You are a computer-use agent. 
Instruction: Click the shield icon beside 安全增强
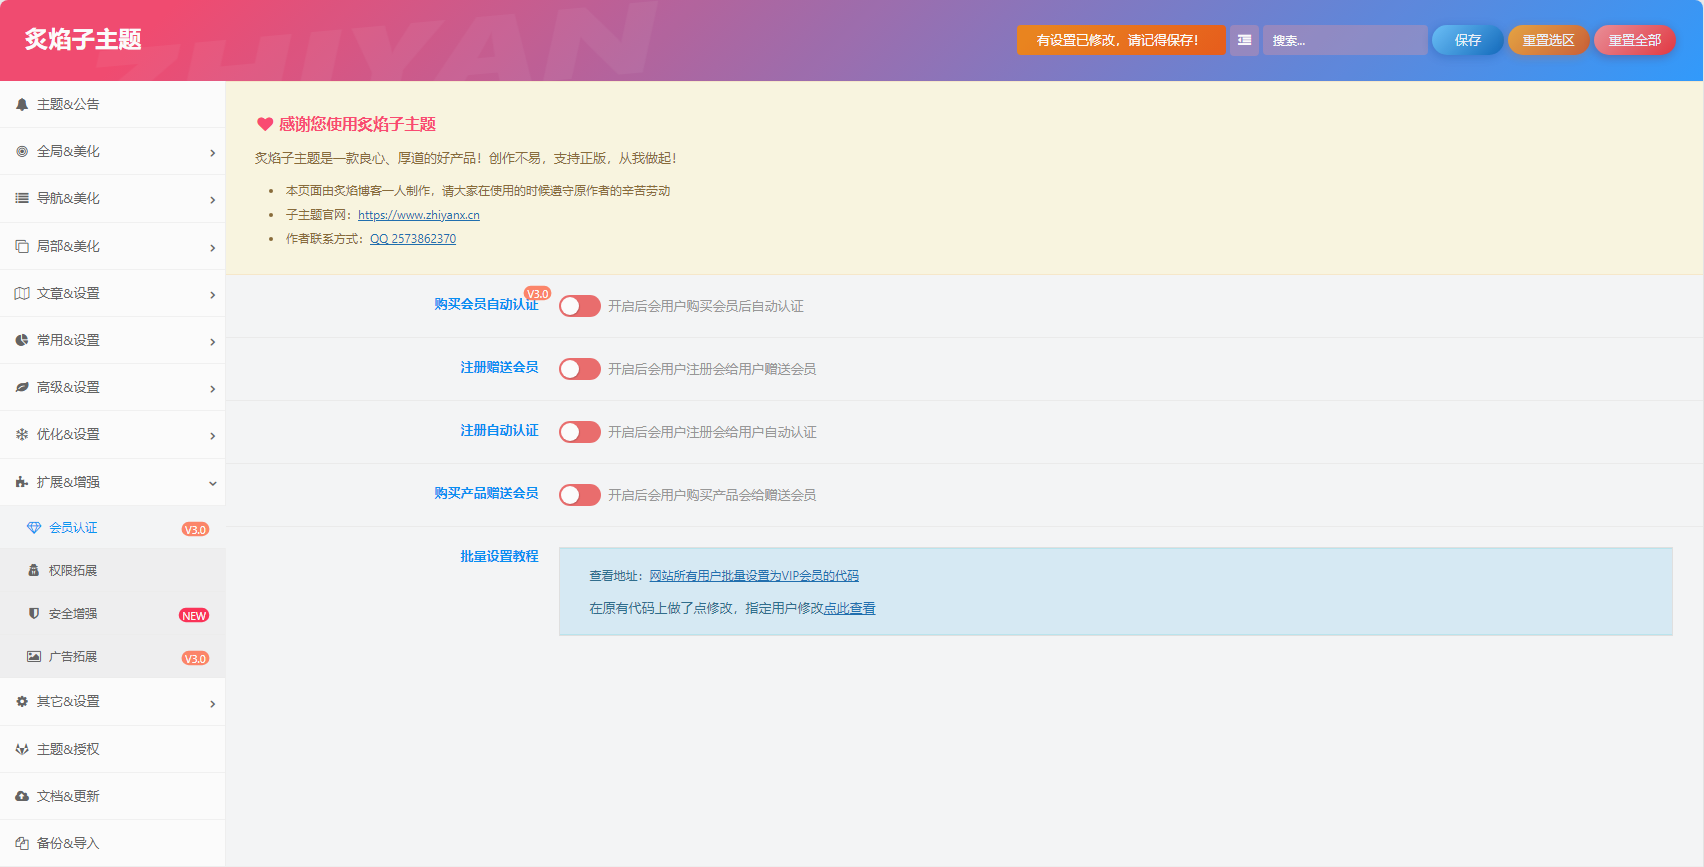click(34, 613)
